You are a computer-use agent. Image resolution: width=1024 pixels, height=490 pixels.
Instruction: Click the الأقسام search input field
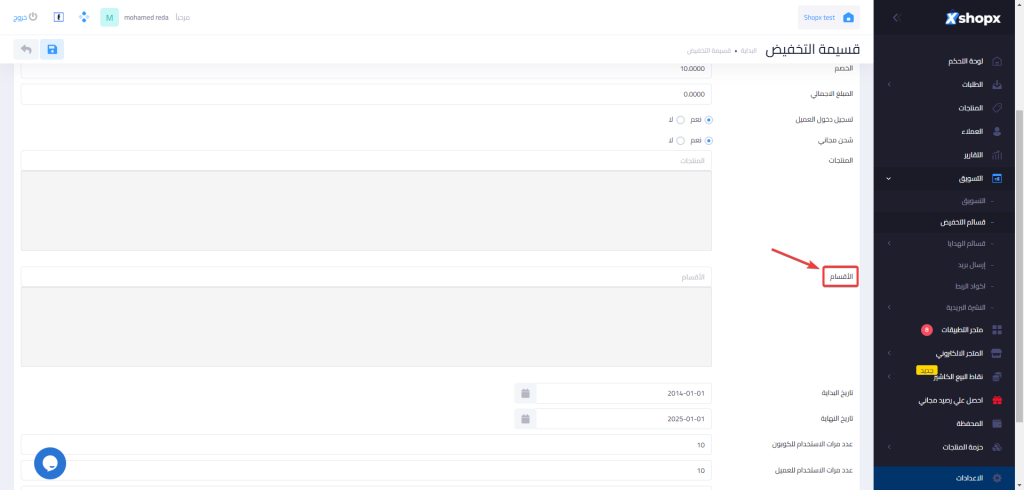point(366,276)
